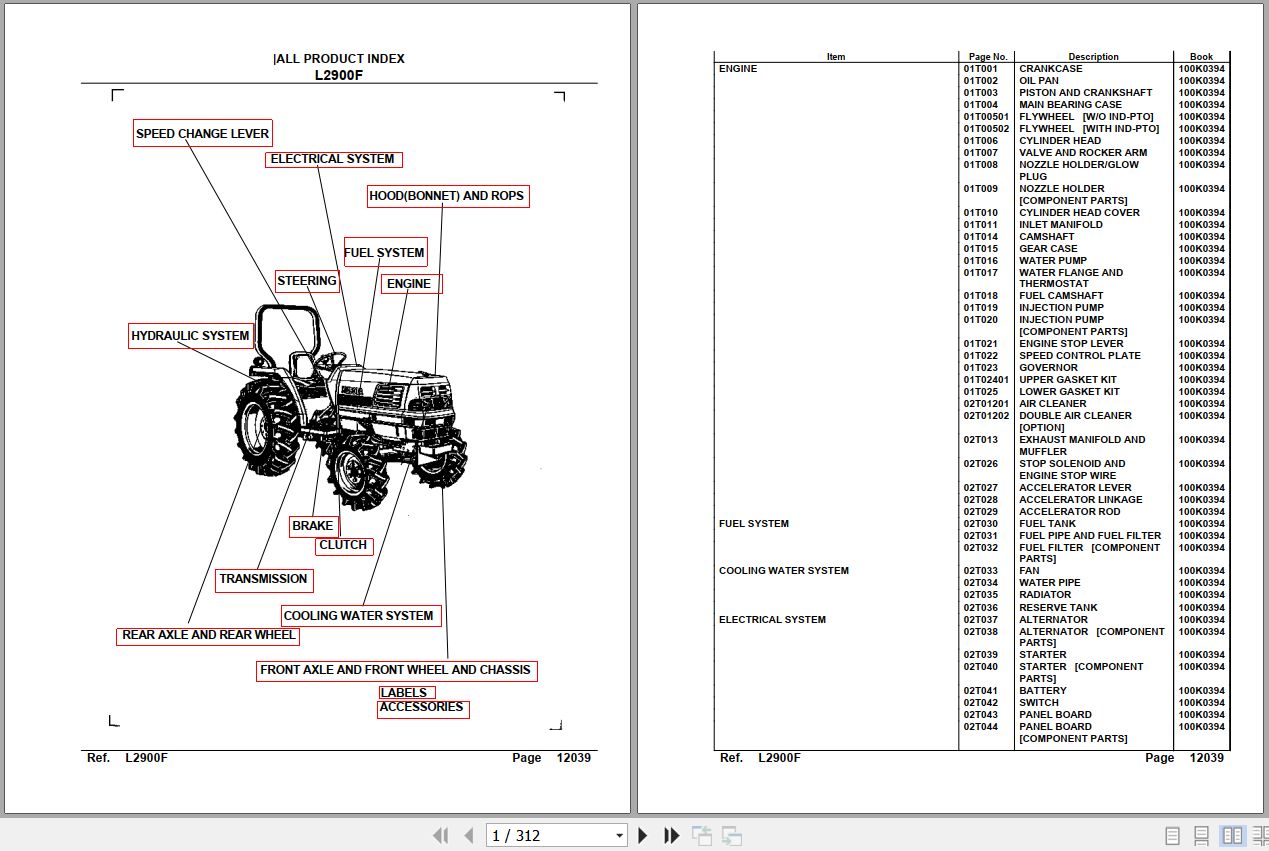Click the CAMSHAFT description
The height and width of the screenshot is (851, 1269).
tap(1047, 237)
